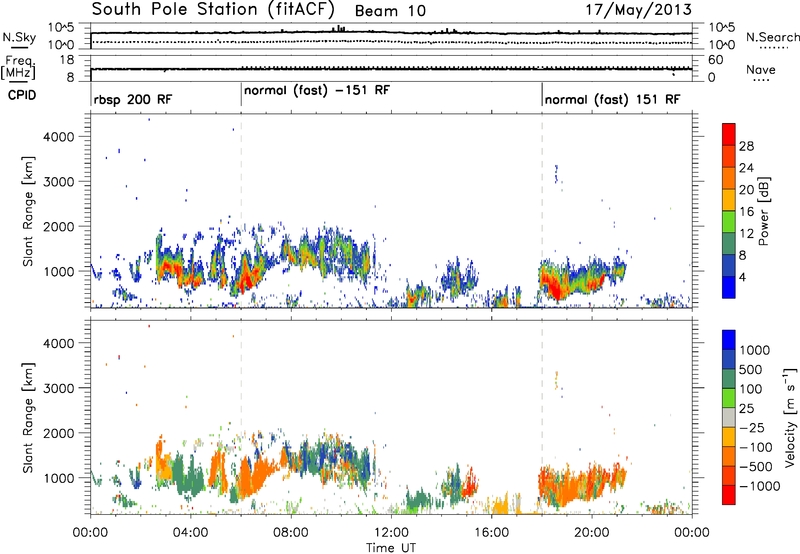
Task: Click the red bottom of velocity colorbar
Action: coord(729,494)
